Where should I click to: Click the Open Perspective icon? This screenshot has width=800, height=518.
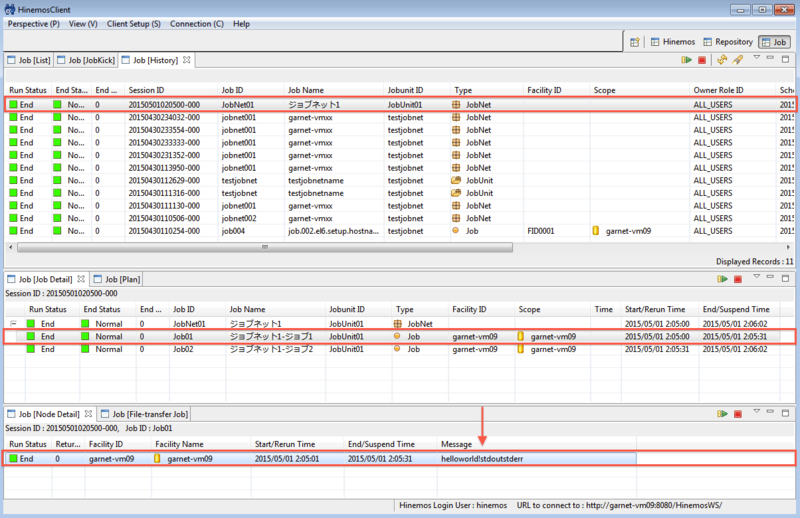(x=634, y=42)
